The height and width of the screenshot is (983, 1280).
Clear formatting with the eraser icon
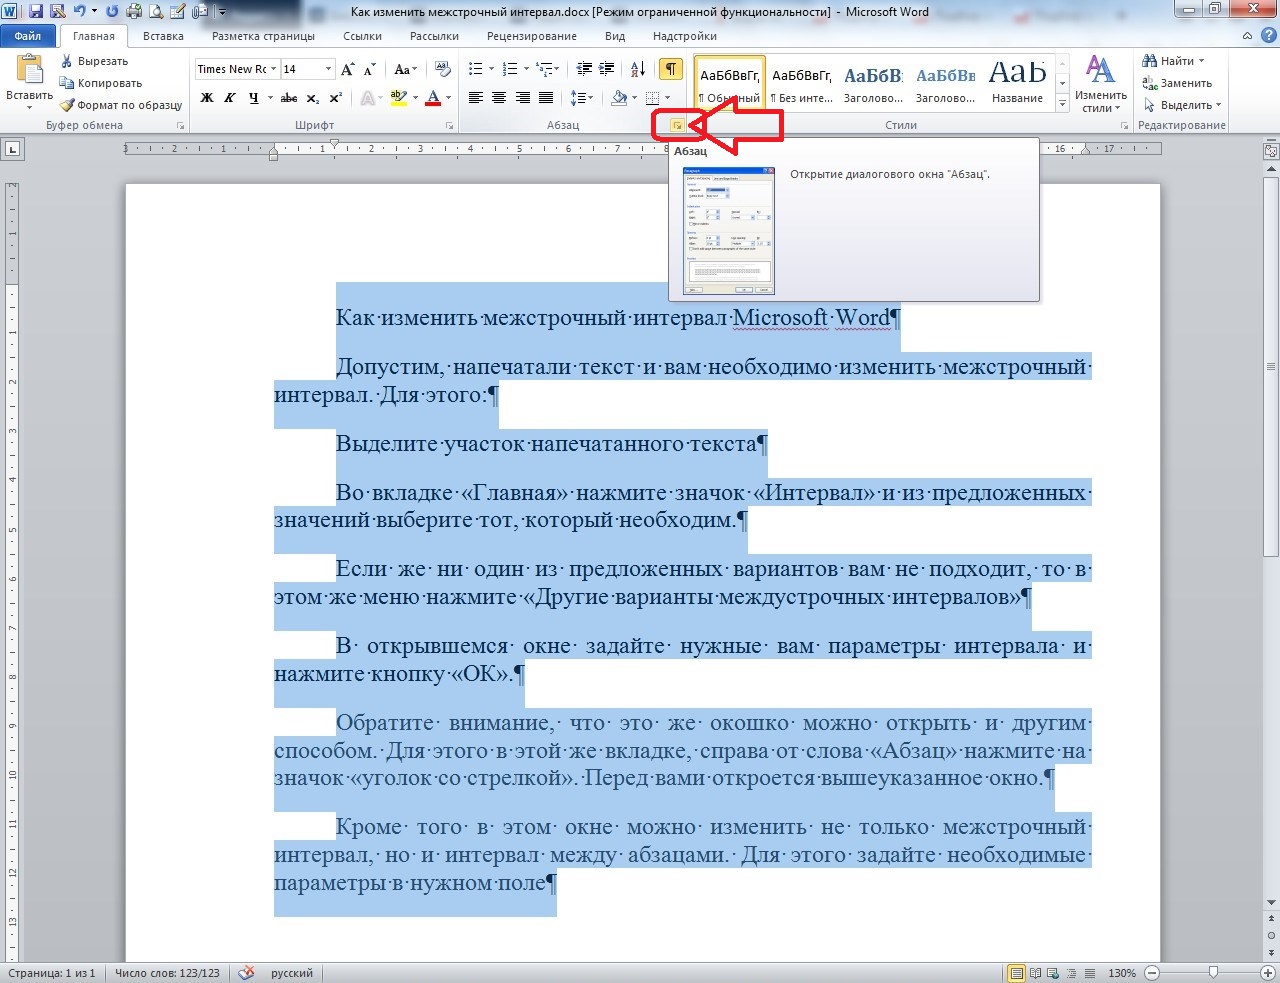(x=444, y=69)
